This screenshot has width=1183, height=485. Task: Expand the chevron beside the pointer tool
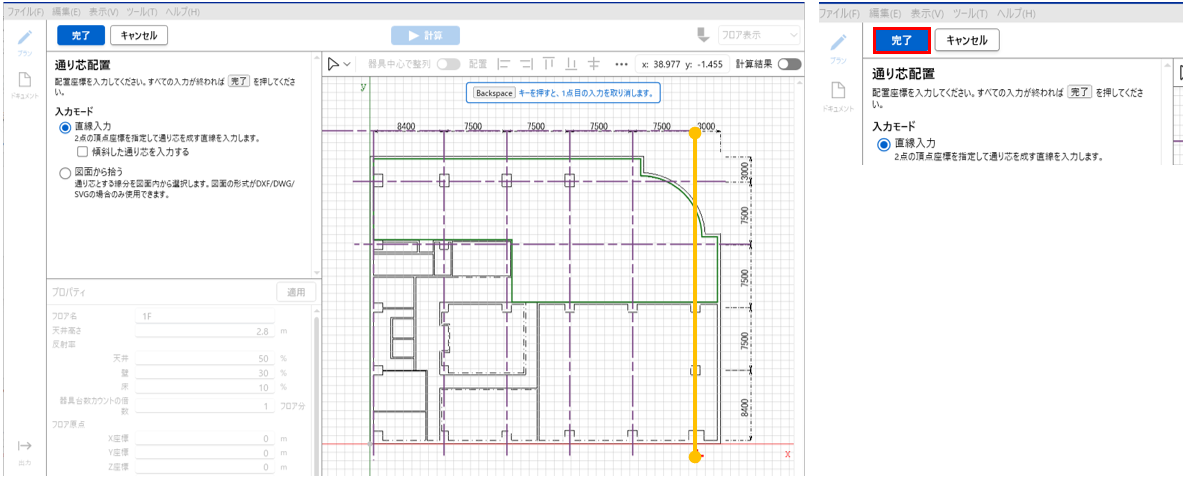[x=347, y=64]
